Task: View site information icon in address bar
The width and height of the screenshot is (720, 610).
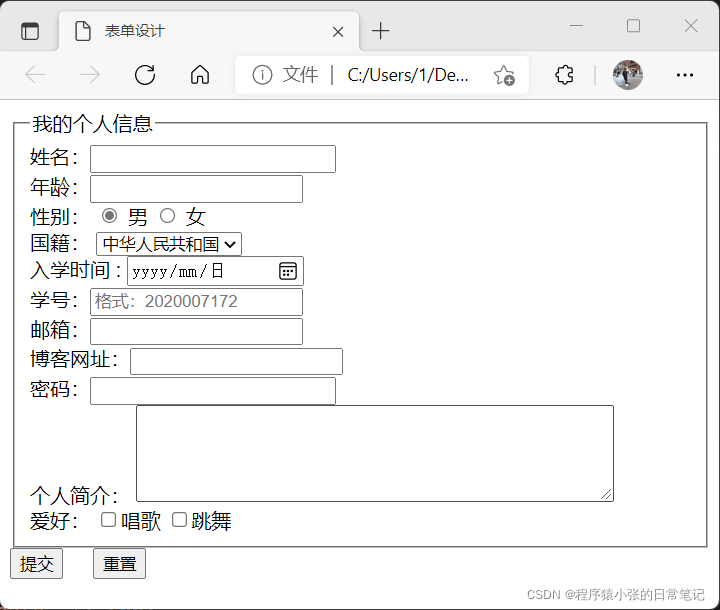Action: click(x=262, y=74)
